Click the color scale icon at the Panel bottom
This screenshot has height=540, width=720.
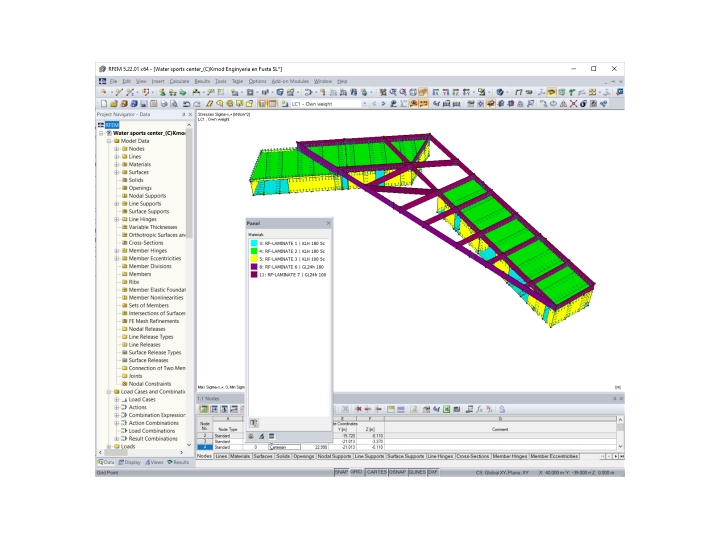(x=271, y=436)
